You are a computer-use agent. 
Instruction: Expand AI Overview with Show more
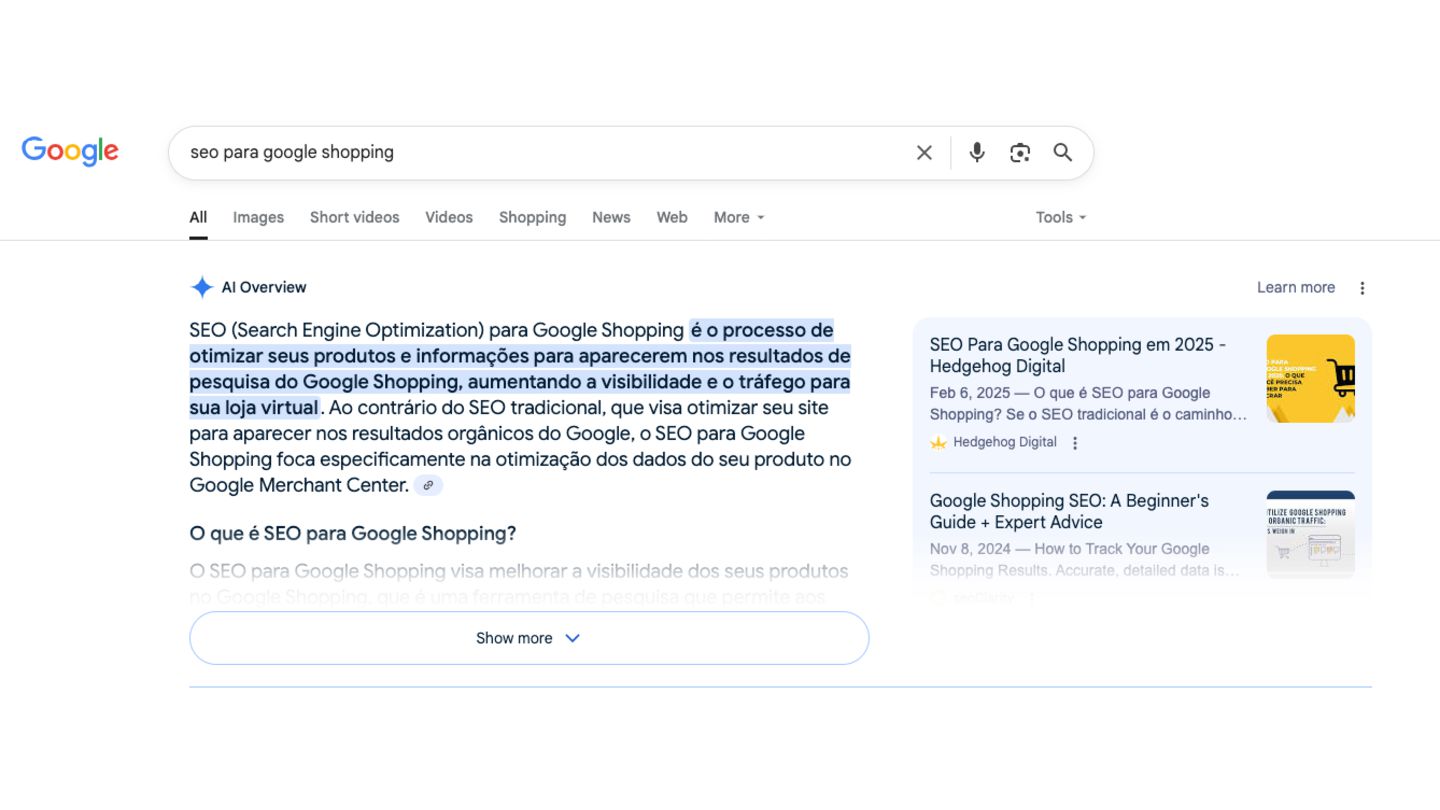pos(529,638)
